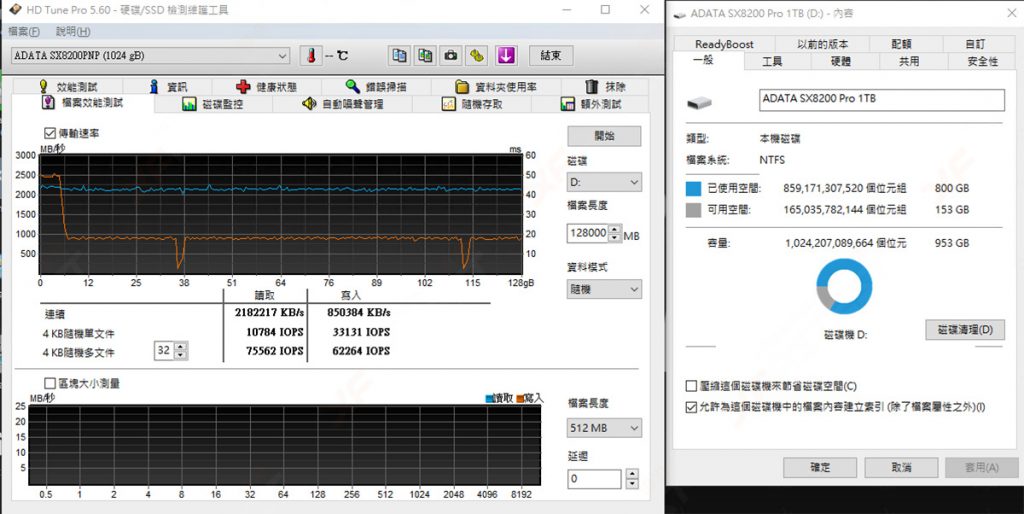Uncheck the 傳輸速率 checkbox

click(50, 133)
